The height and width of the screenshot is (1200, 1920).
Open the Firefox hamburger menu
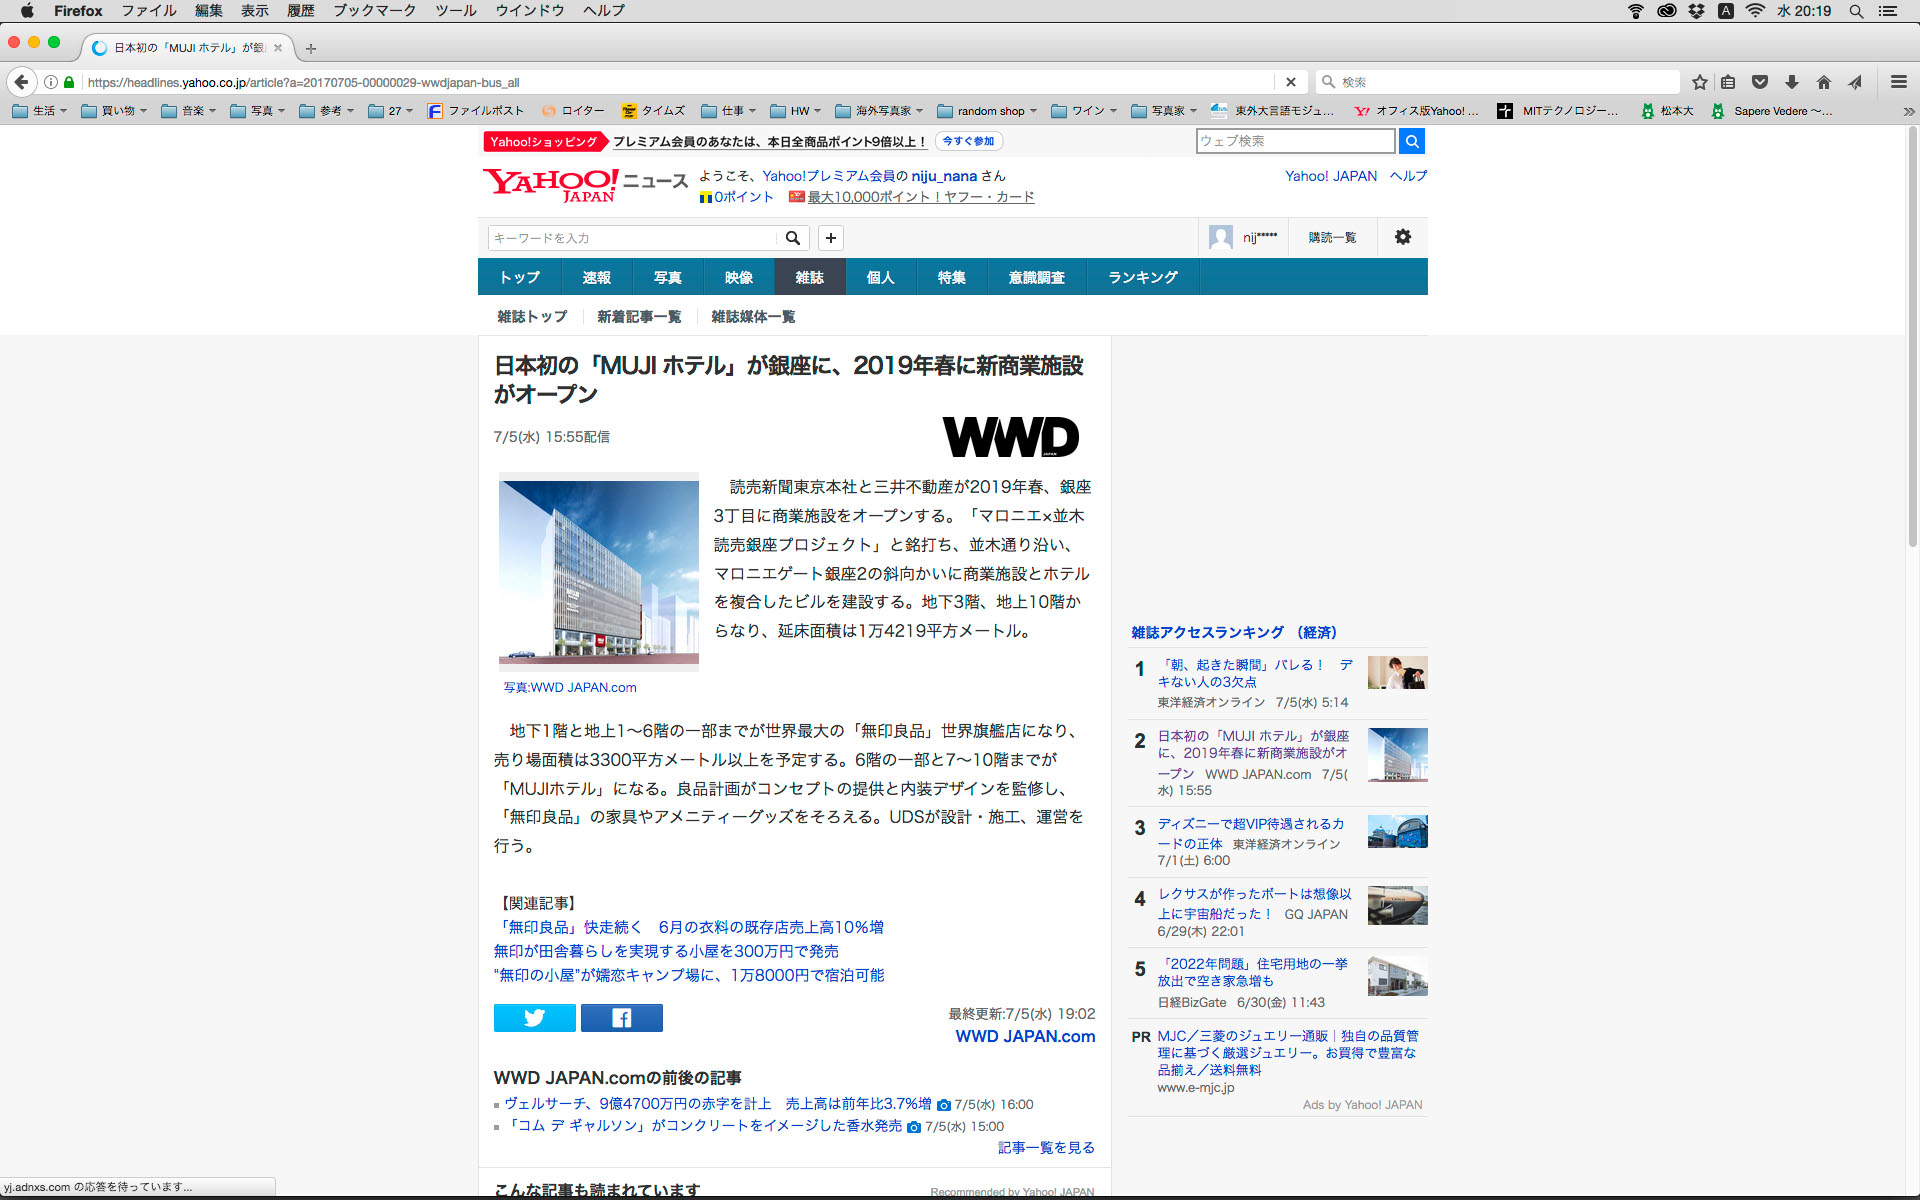pyautogui.click(x=1898, y=82)
